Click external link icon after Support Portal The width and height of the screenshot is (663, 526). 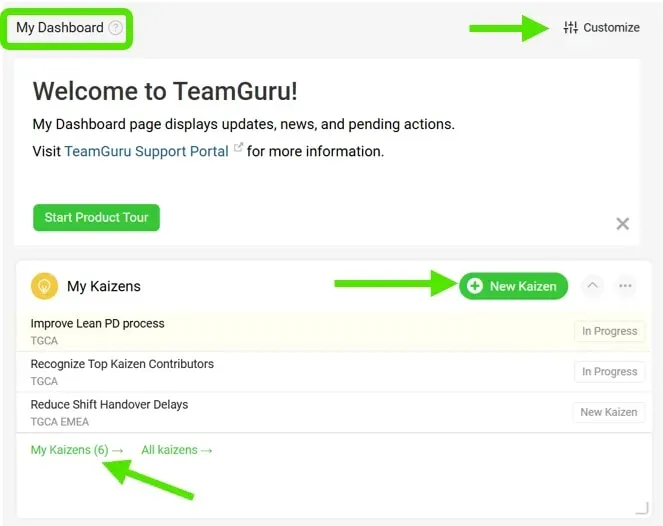click(238, 148)
